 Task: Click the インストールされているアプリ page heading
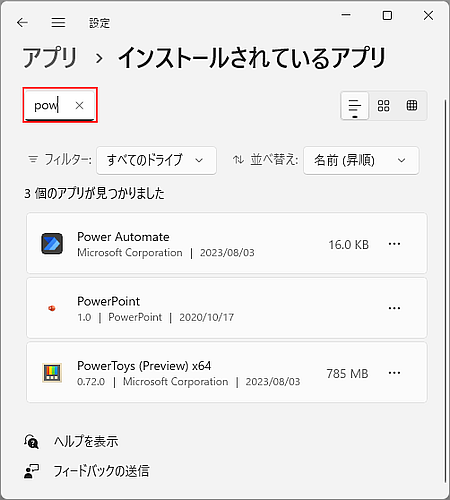(x=252, y=58)
